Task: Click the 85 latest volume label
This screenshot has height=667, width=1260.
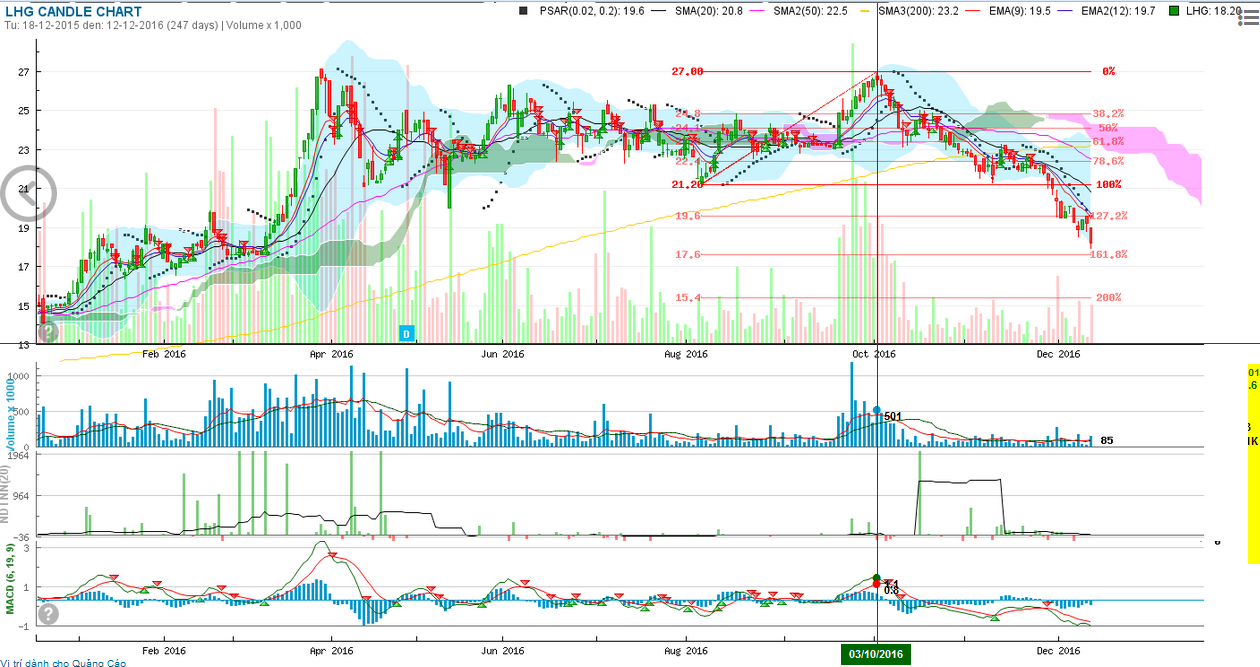Action: (x=1107, y=440)
